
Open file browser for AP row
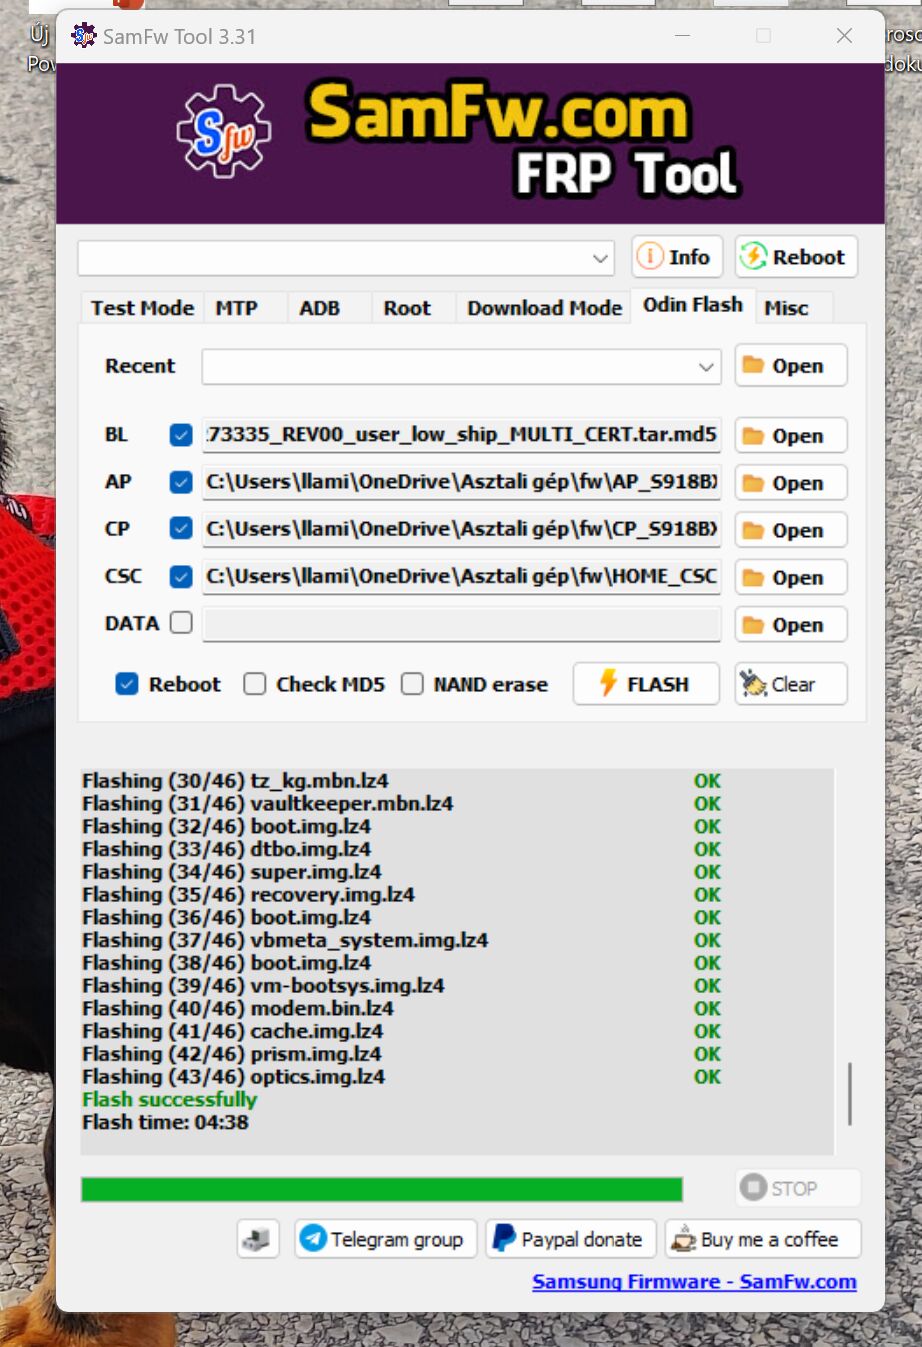(x=791, y=483)
